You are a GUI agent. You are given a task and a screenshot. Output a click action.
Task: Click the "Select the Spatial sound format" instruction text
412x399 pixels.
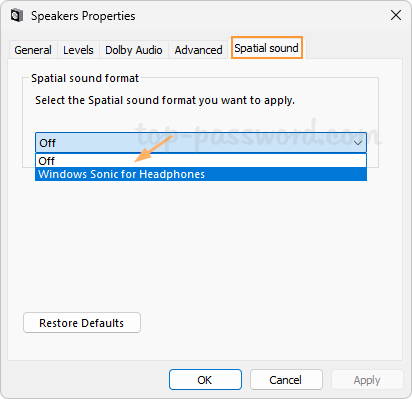pyautogui.click(x=165, y=100)
